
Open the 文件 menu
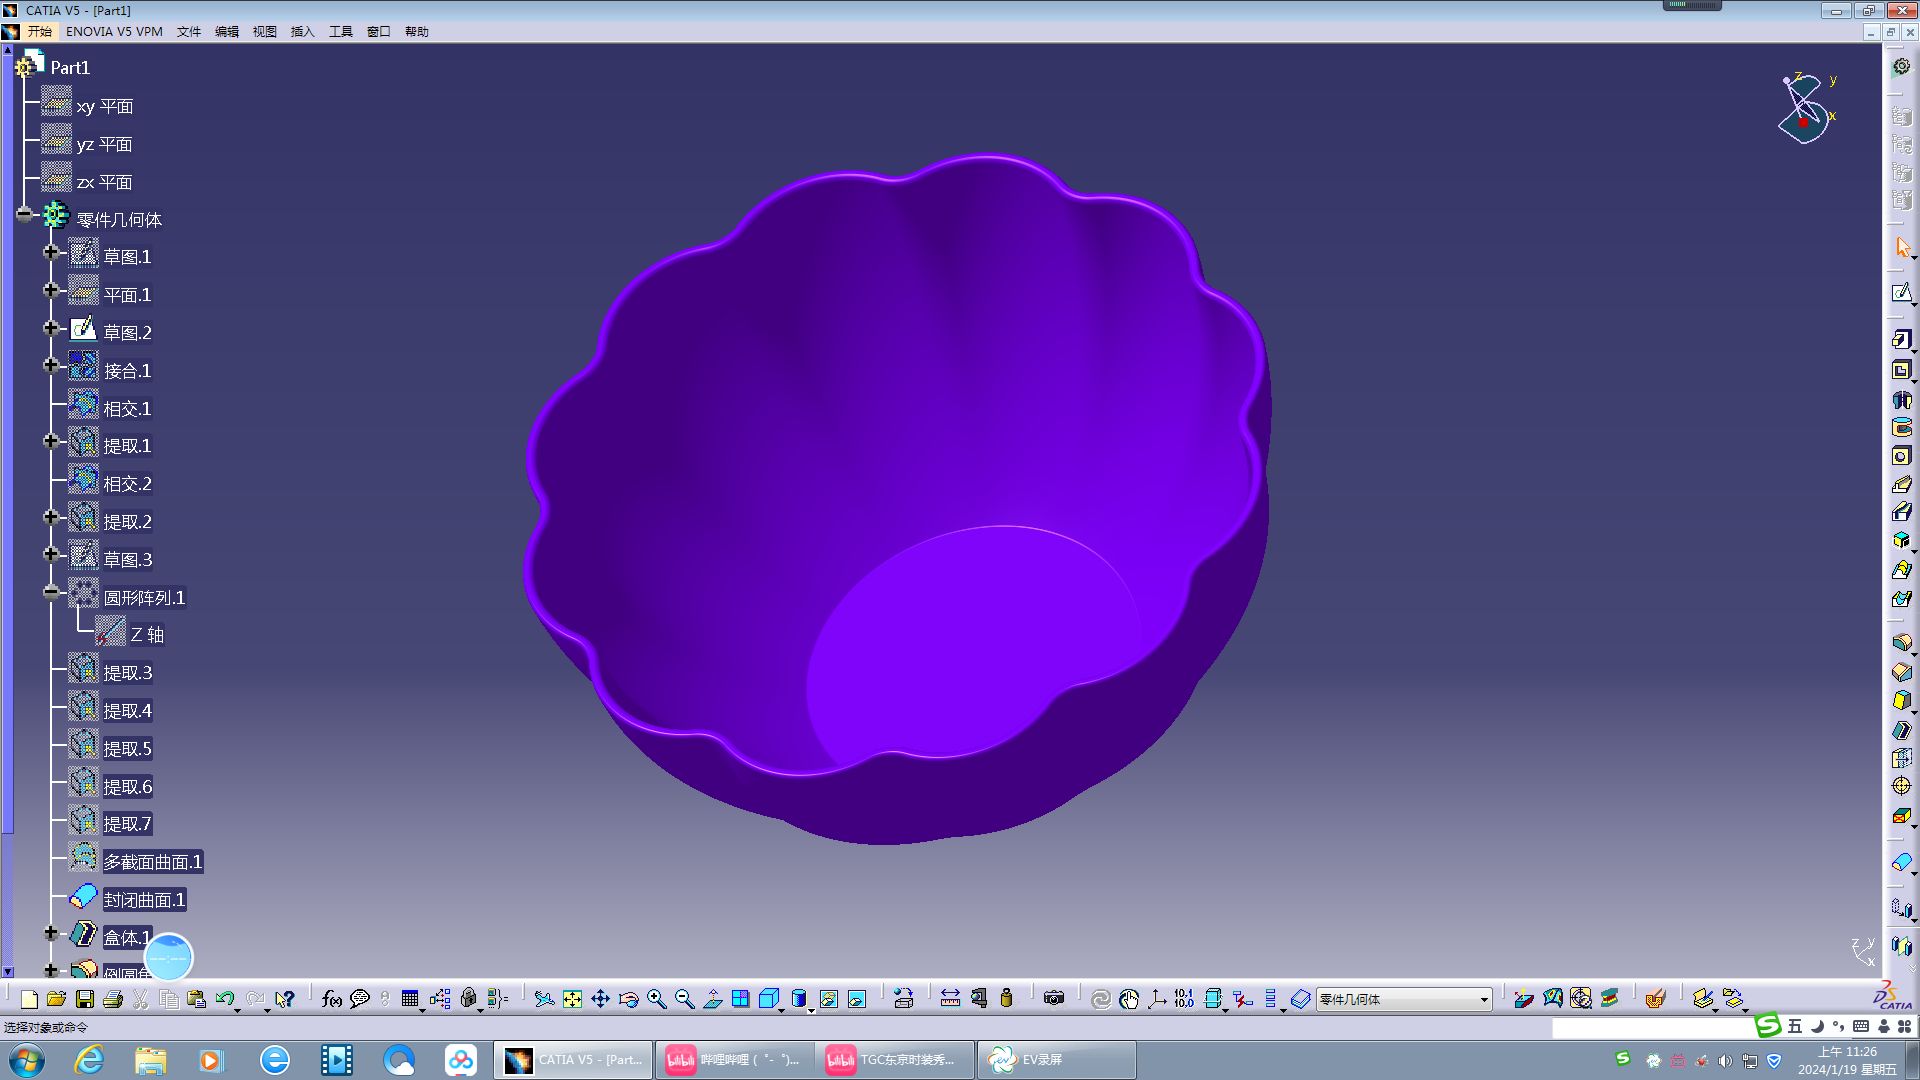pyautogui.click(x=189, y=32)
